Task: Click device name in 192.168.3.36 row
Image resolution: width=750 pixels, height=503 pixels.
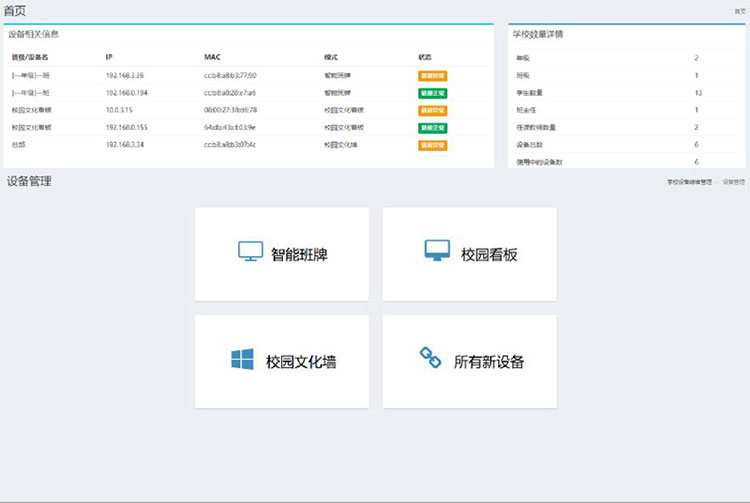Action: pos(31,76)
